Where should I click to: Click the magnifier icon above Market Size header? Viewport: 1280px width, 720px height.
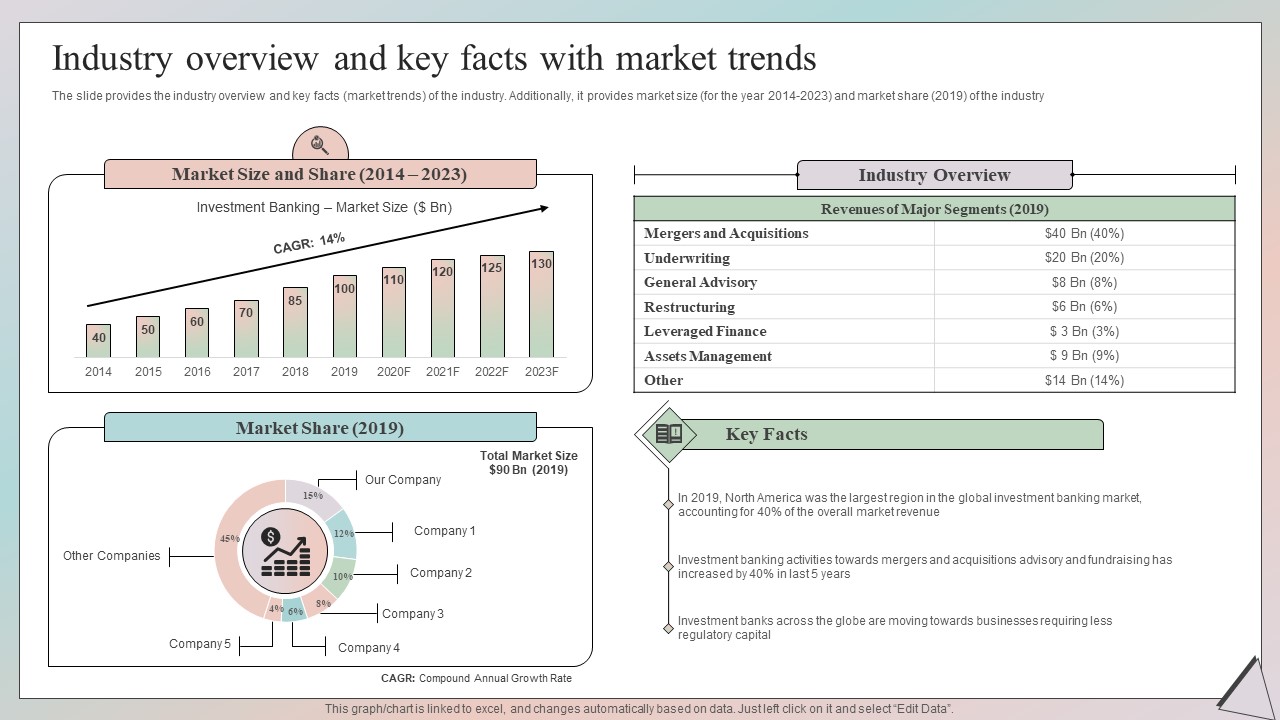pyautogui.click(x=320, y=144)
